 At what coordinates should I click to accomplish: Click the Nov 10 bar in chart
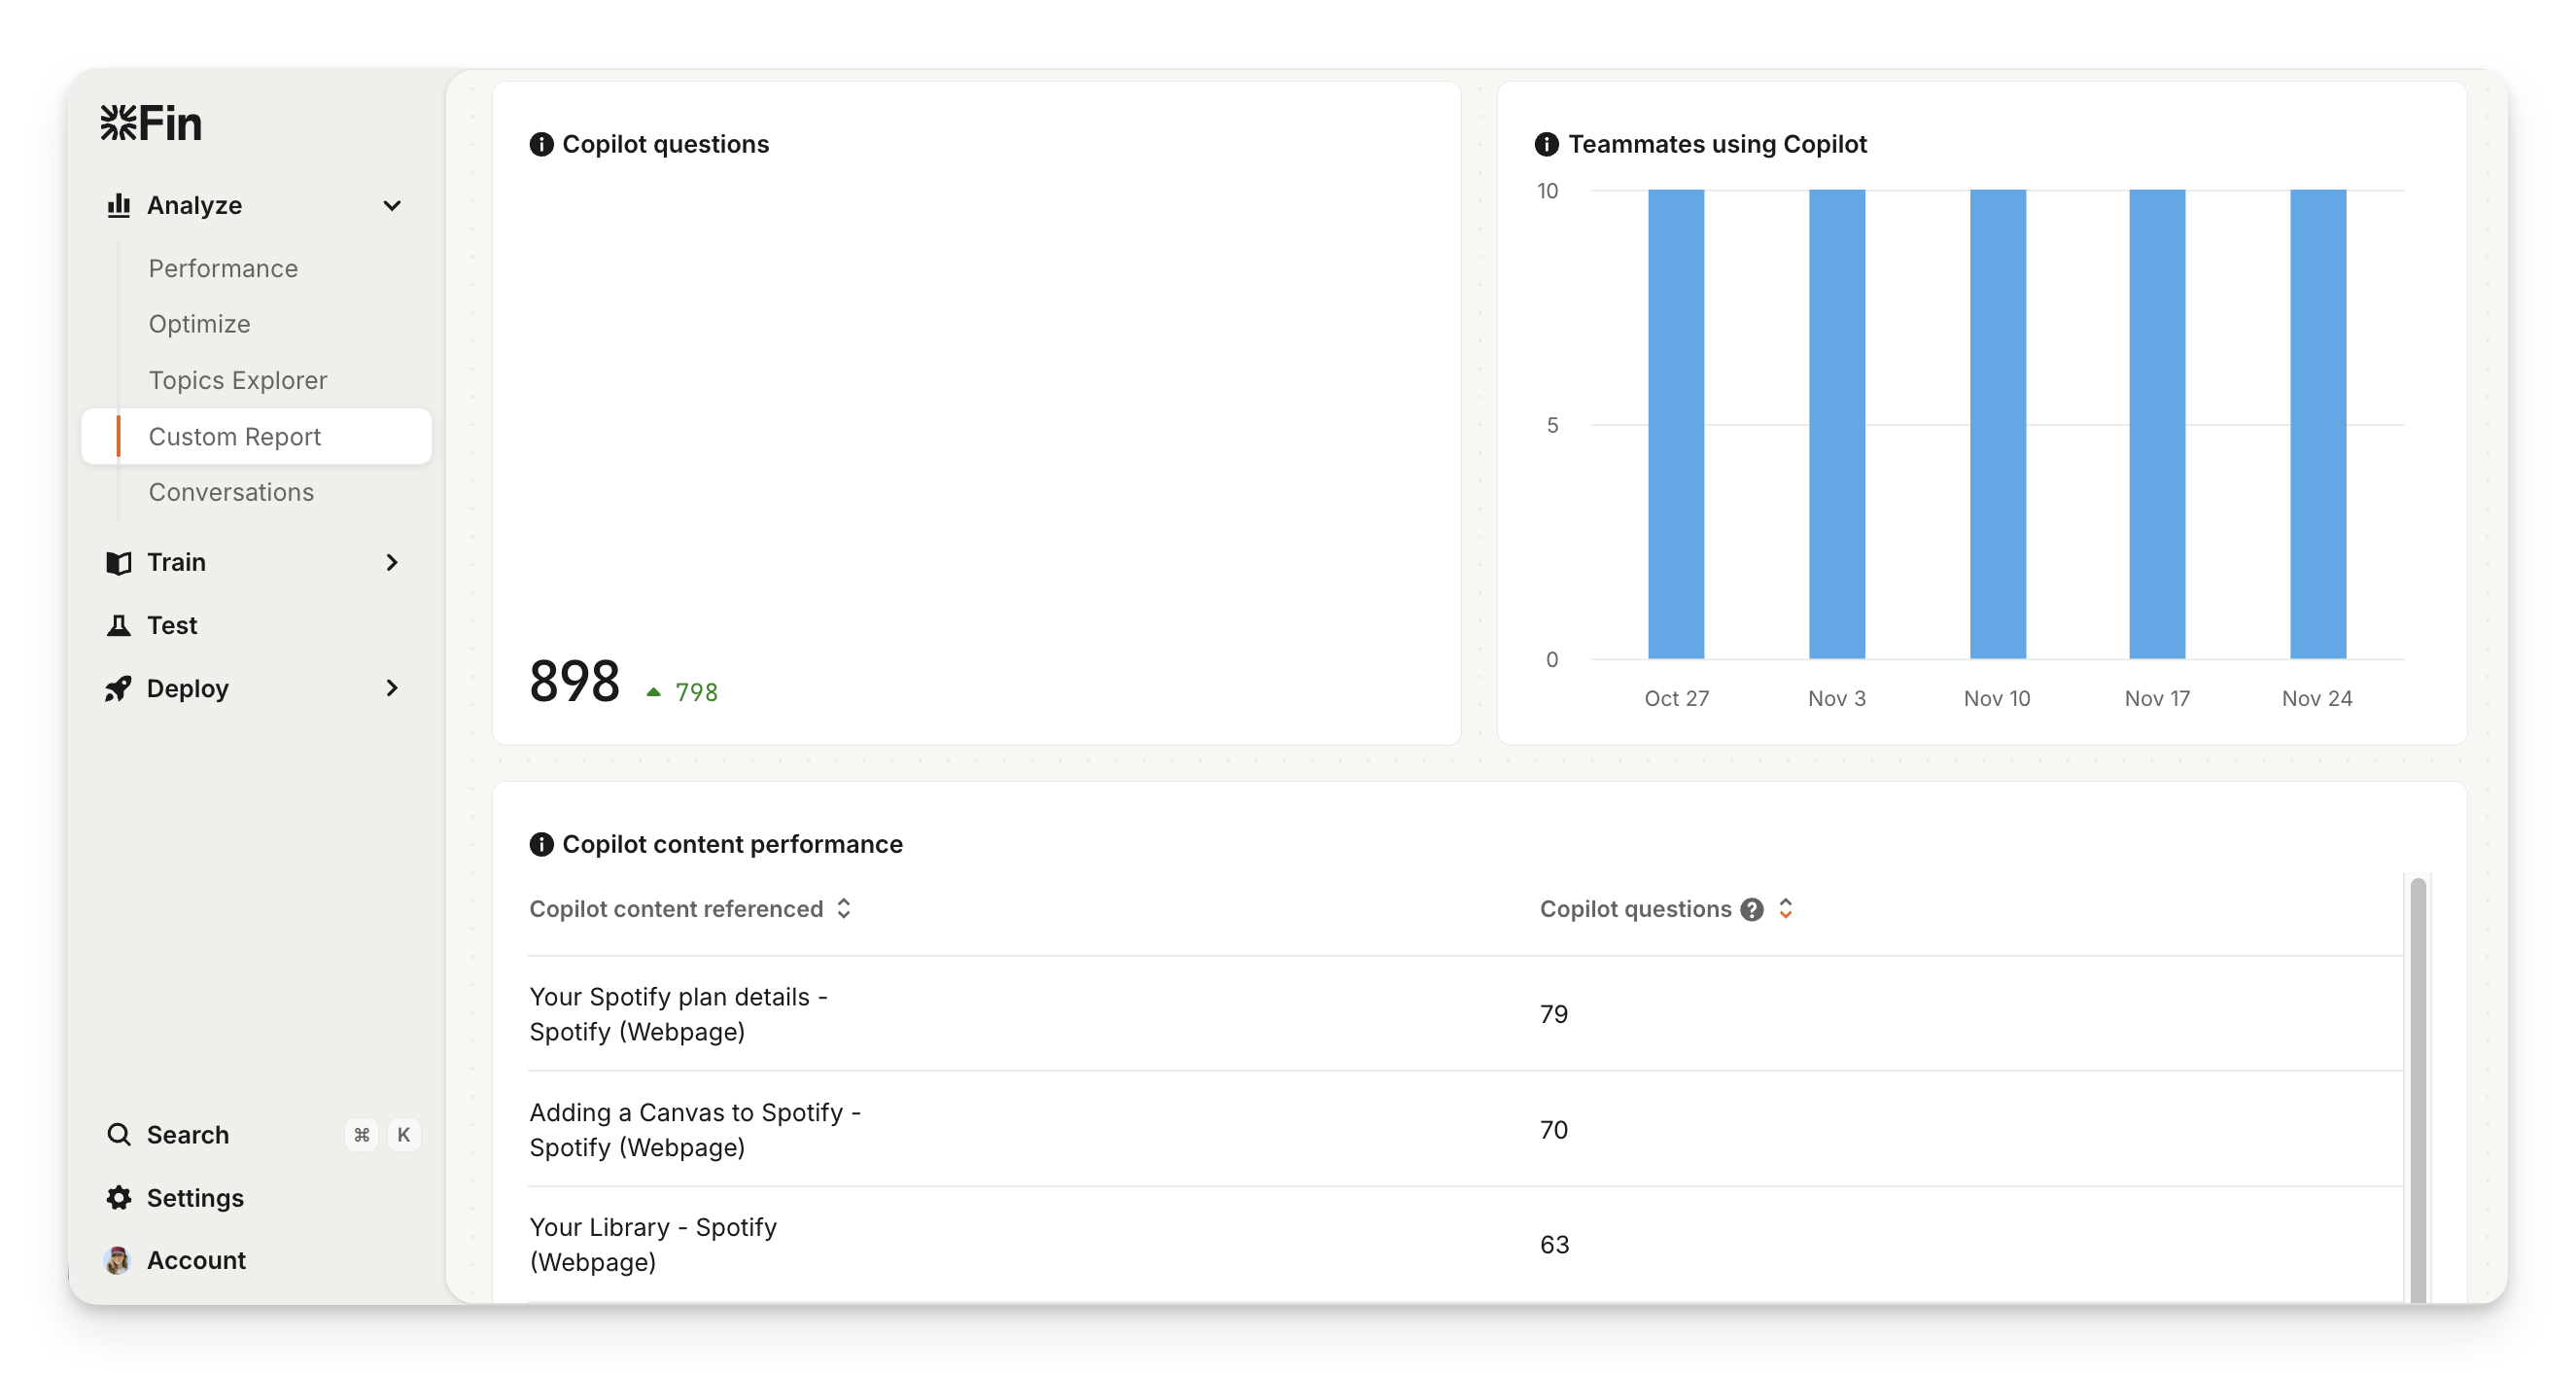[x=1997, y=424]
